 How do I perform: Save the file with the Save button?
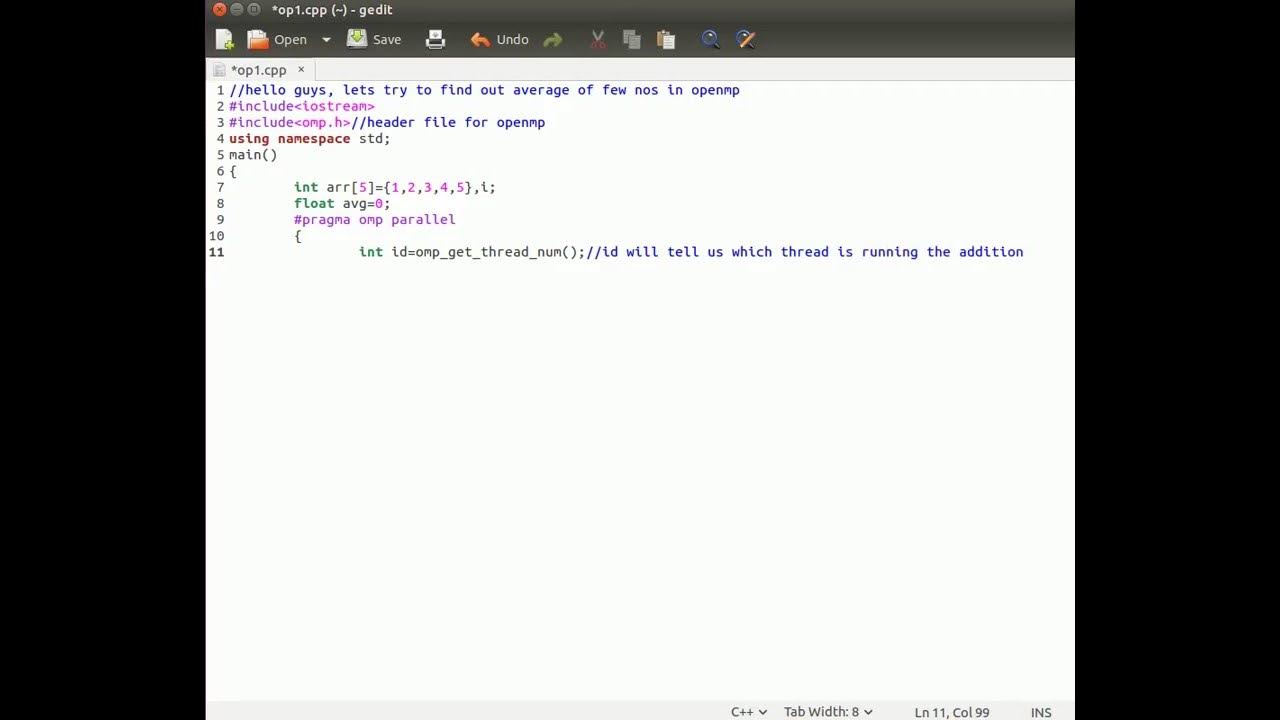[x=374, y=40]
